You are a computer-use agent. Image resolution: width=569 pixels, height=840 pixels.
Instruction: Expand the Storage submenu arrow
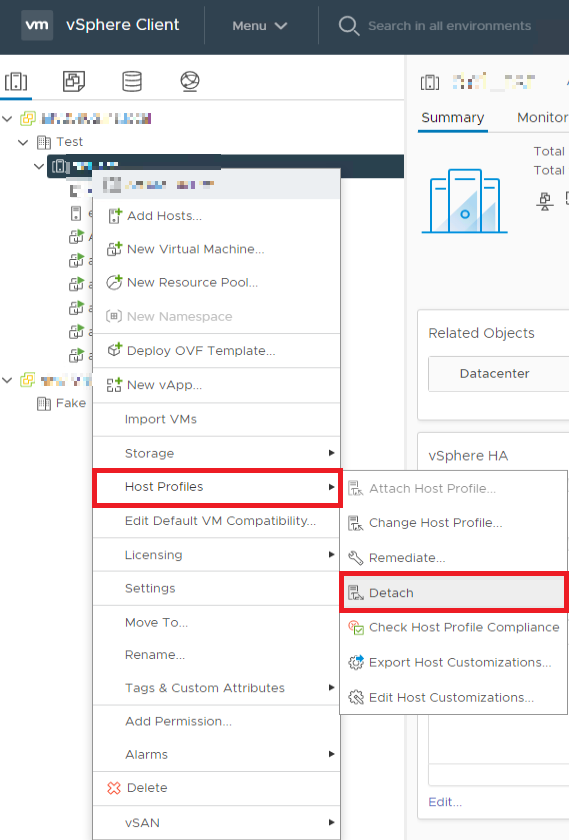tap(332, 453)
